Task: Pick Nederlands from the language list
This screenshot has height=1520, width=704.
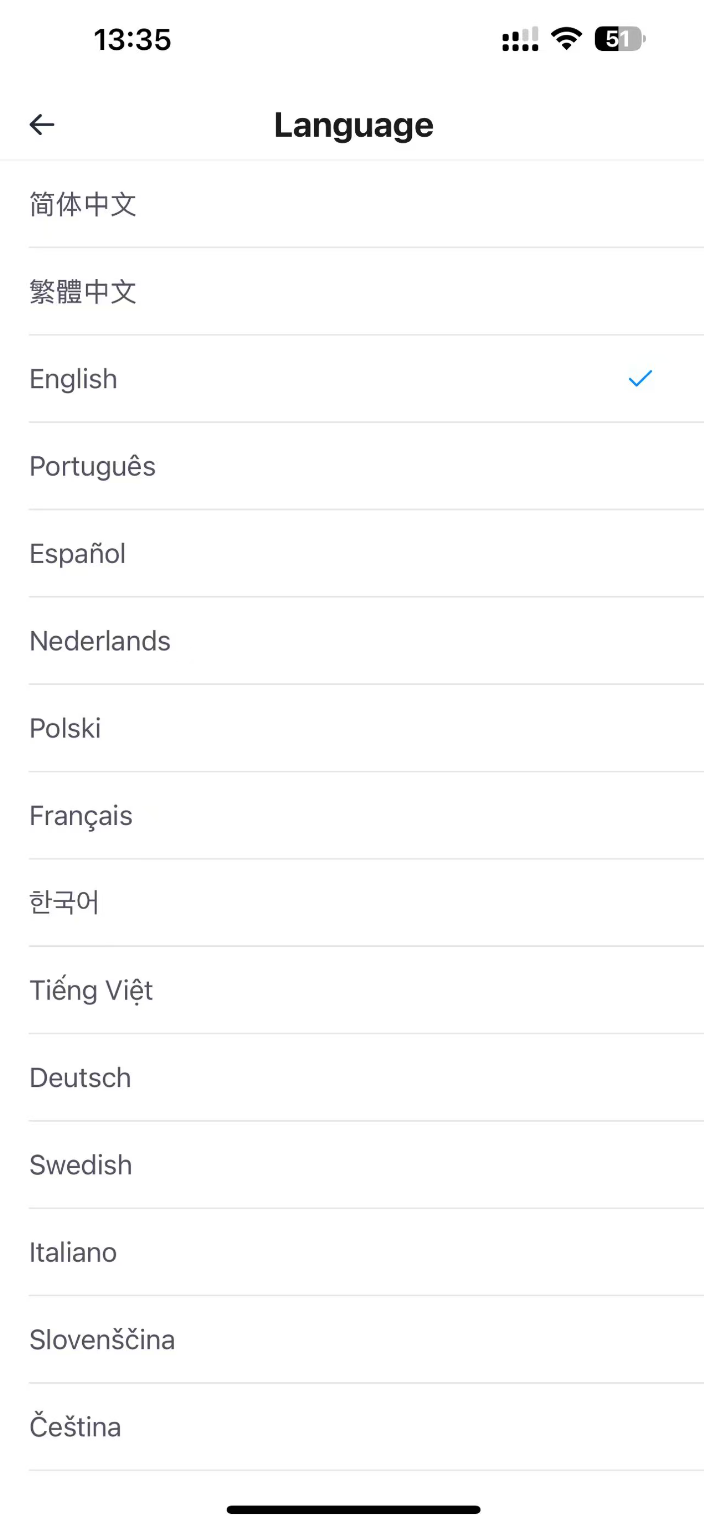Action: click(100, 641)
